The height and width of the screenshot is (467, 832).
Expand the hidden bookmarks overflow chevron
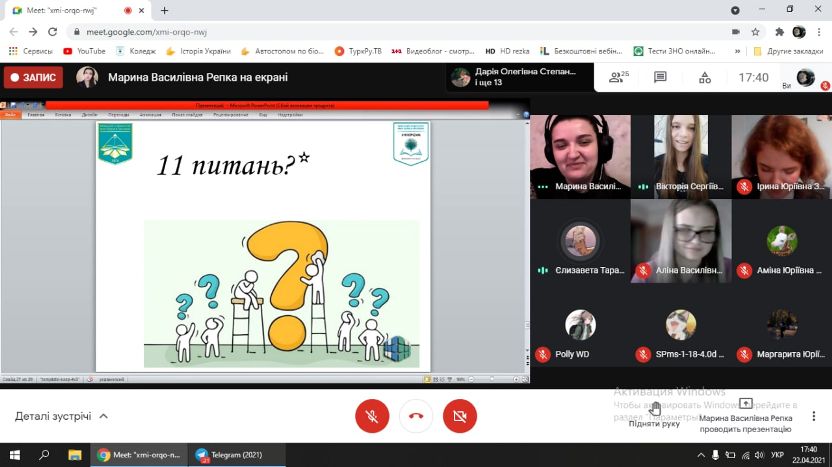(737, 51)
